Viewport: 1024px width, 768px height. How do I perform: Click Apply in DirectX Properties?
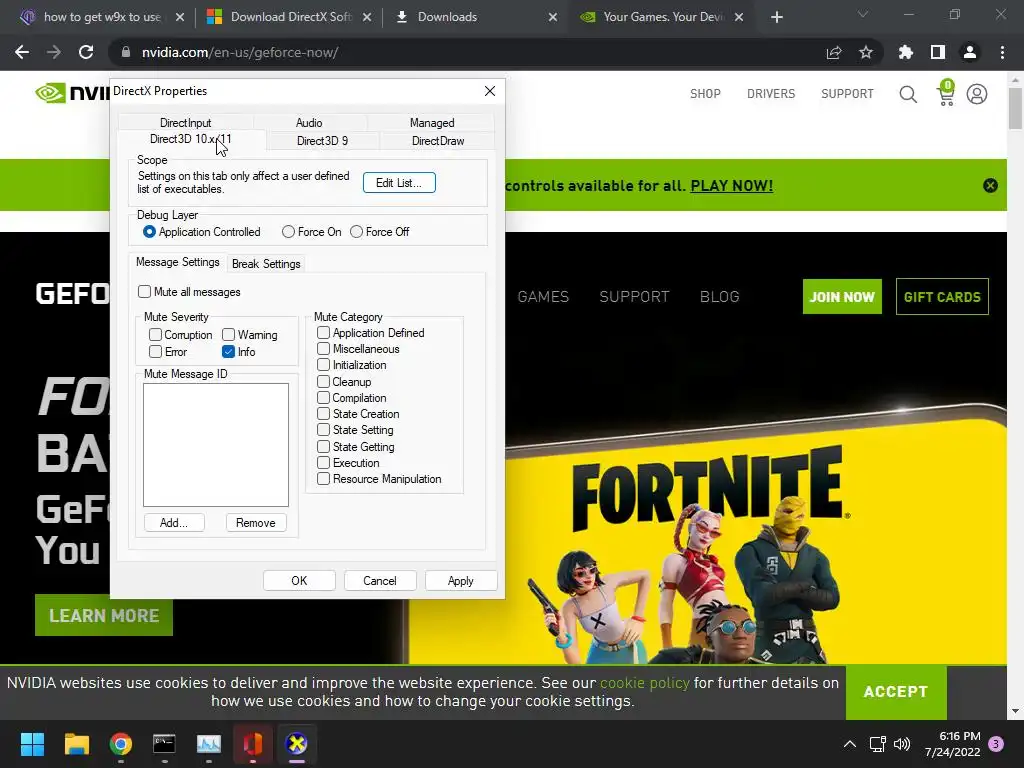pyautogui.click(x=460, y=581)
